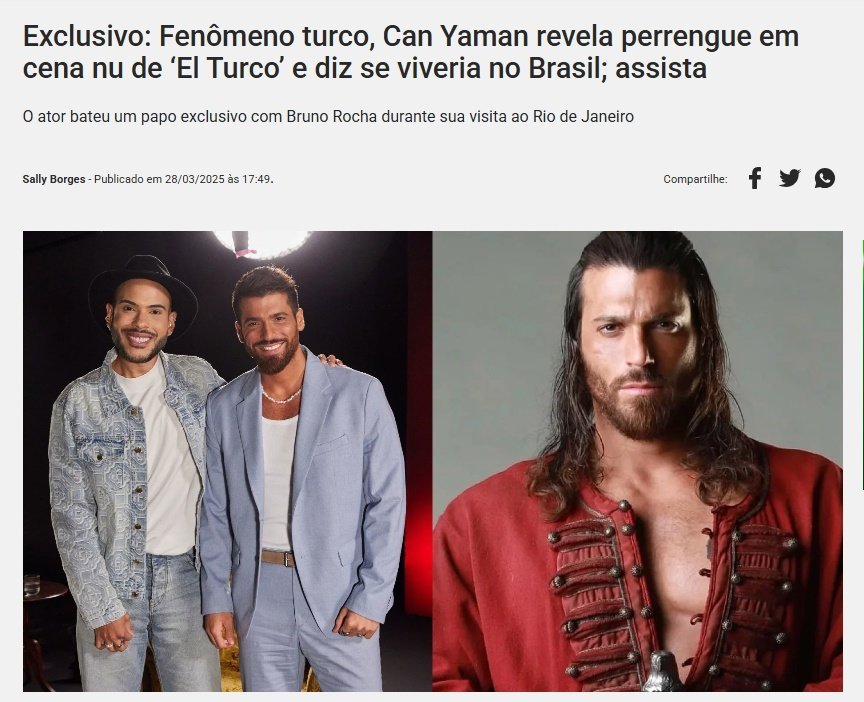
Task: Share the article on Facebook
Action: tap(755, 179)
